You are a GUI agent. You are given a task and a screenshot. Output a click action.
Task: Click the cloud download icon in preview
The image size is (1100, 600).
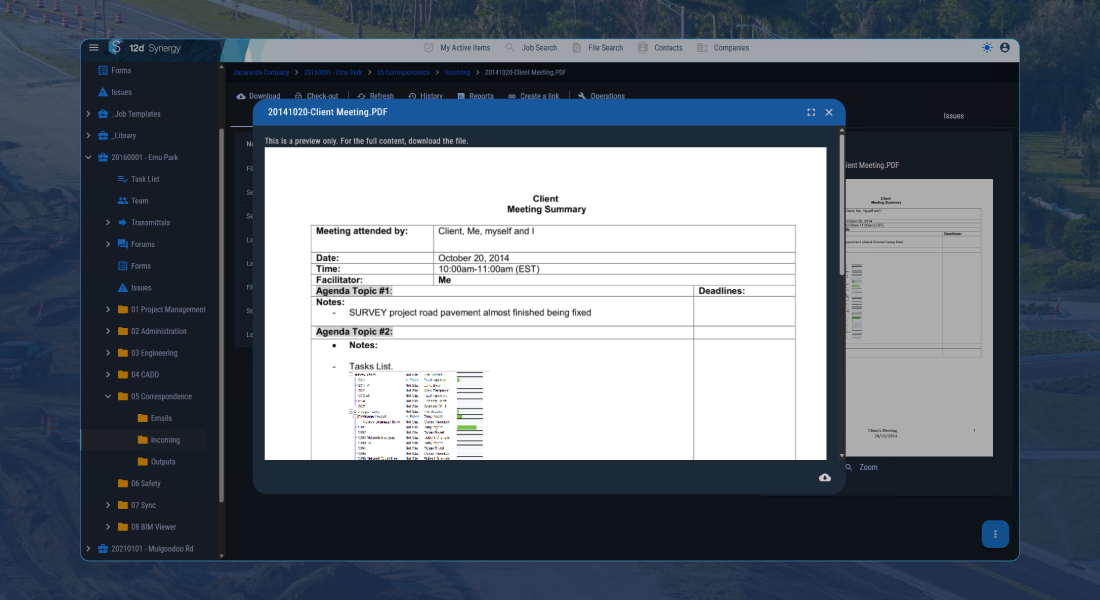pyautogui.click(x=825, y=477)
